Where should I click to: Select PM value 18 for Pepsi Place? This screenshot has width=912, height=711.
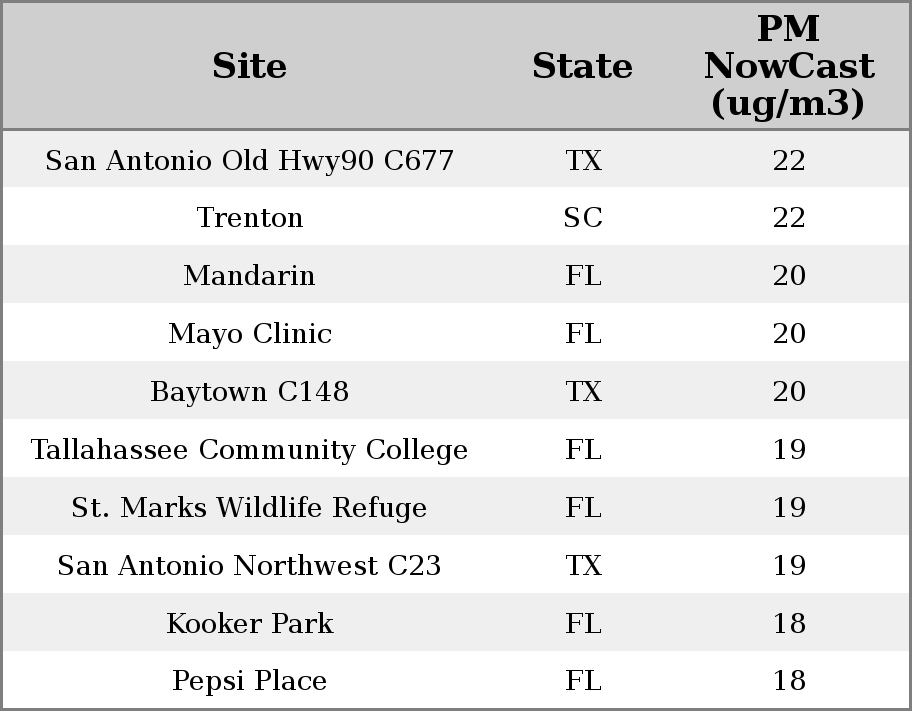789,681
